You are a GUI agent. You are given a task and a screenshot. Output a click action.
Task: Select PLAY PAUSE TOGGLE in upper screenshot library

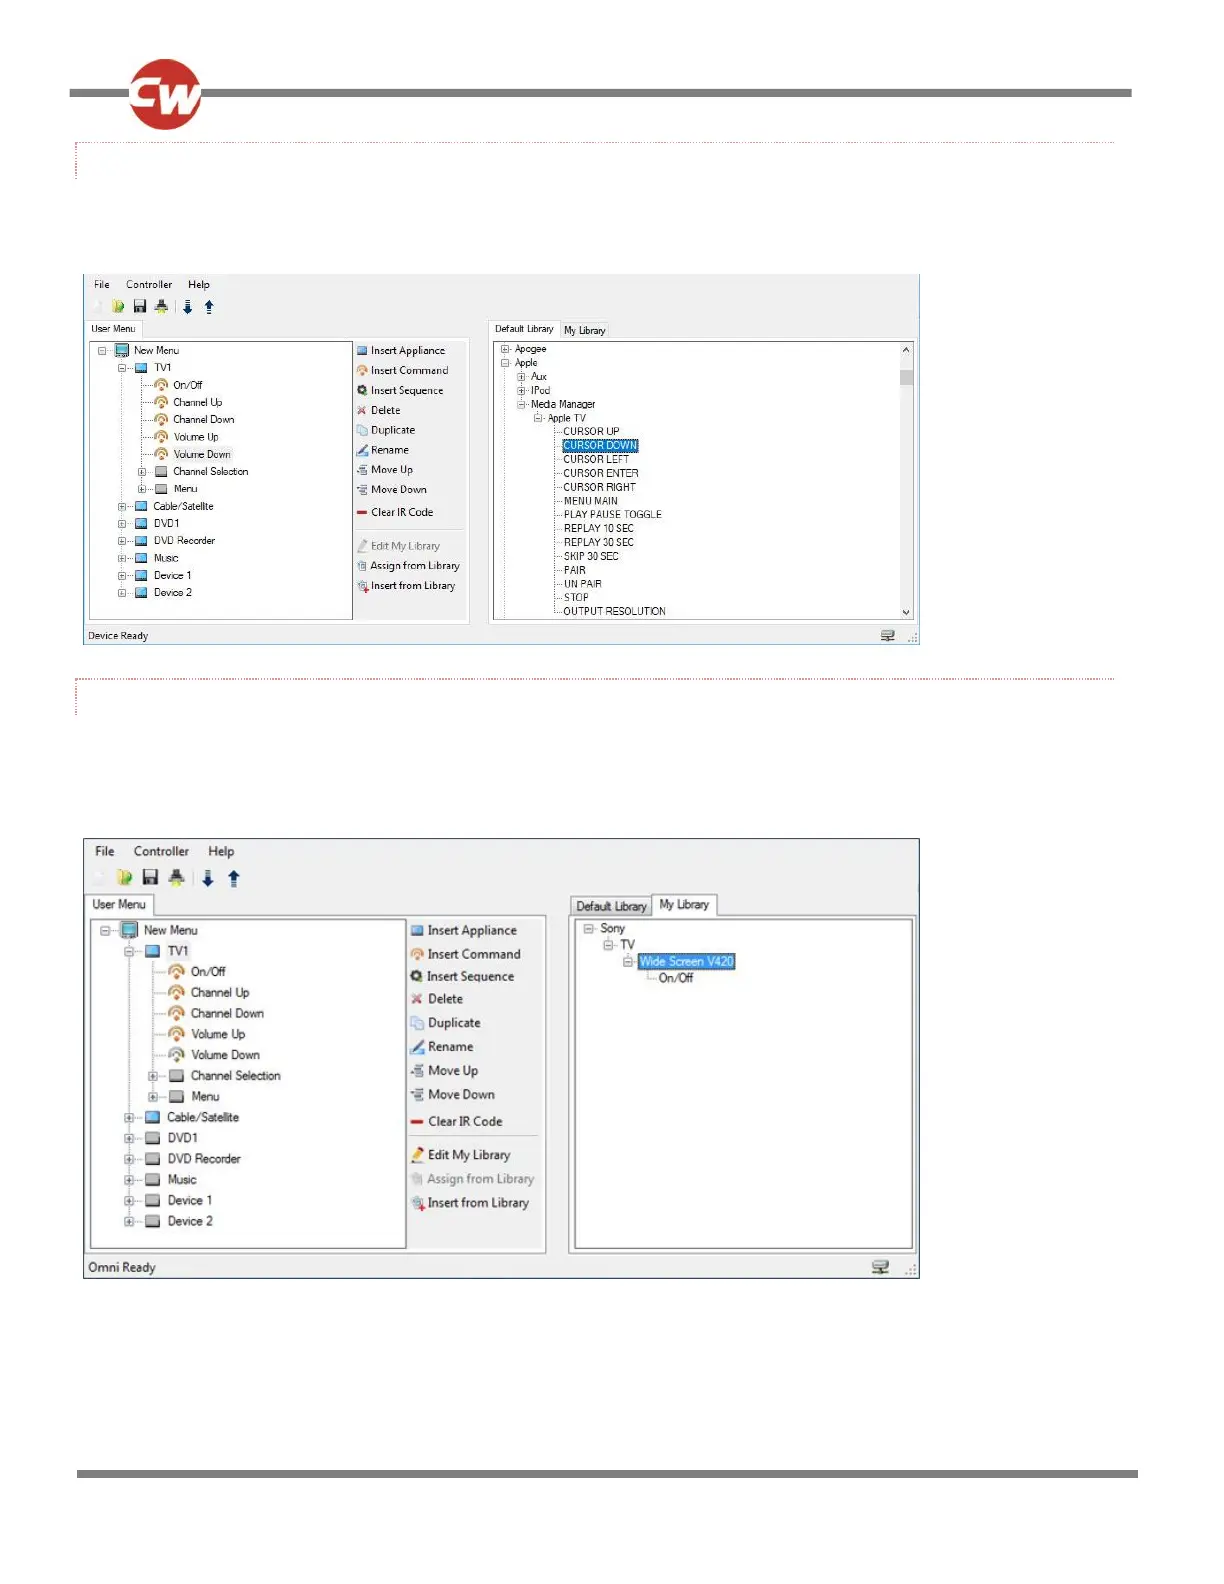tap(612, 515)
